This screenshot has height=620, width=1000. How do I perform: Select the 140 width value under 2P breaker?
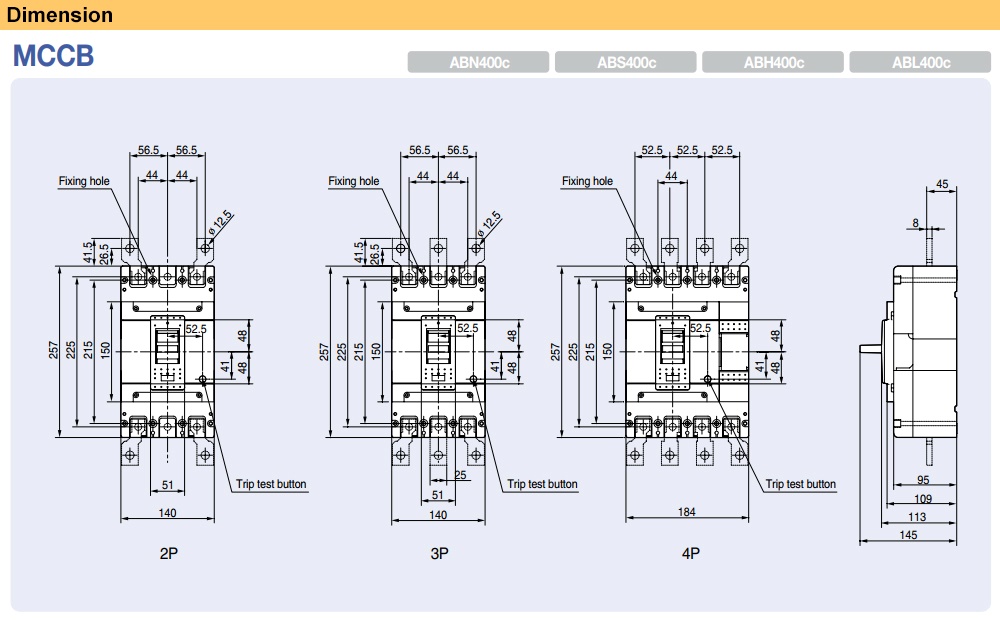click(167, 513)
